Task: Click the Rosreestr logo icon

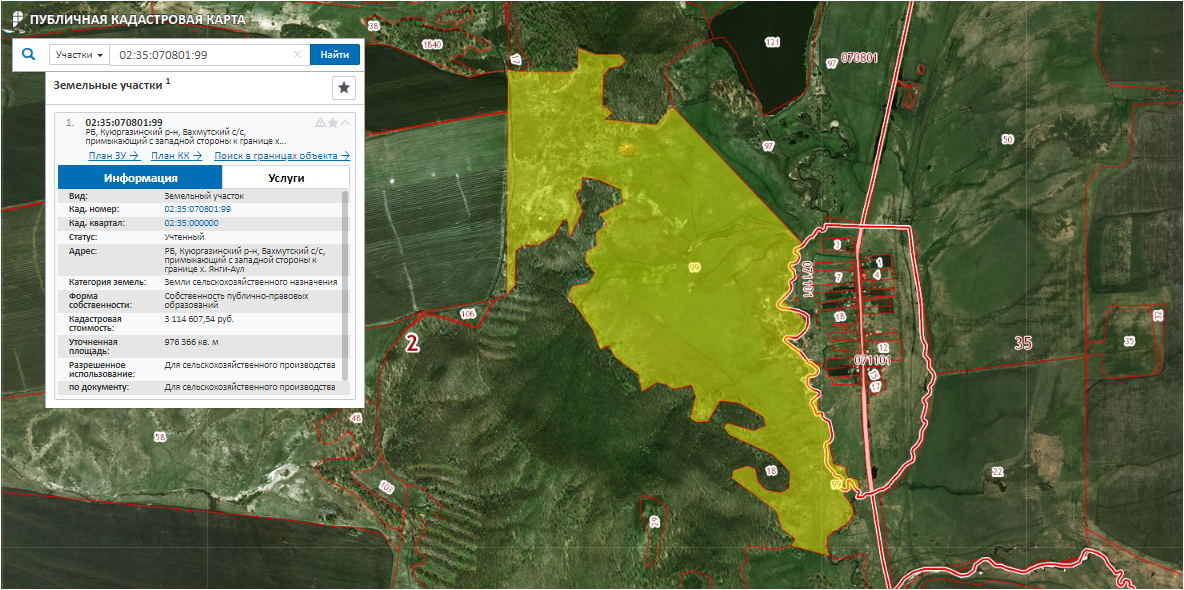Action: coord(17,19)
